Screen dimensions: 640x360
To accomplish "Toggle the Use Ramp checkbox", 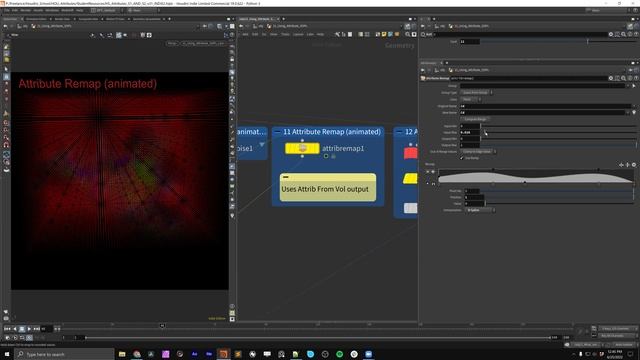I will coord(462,158).
